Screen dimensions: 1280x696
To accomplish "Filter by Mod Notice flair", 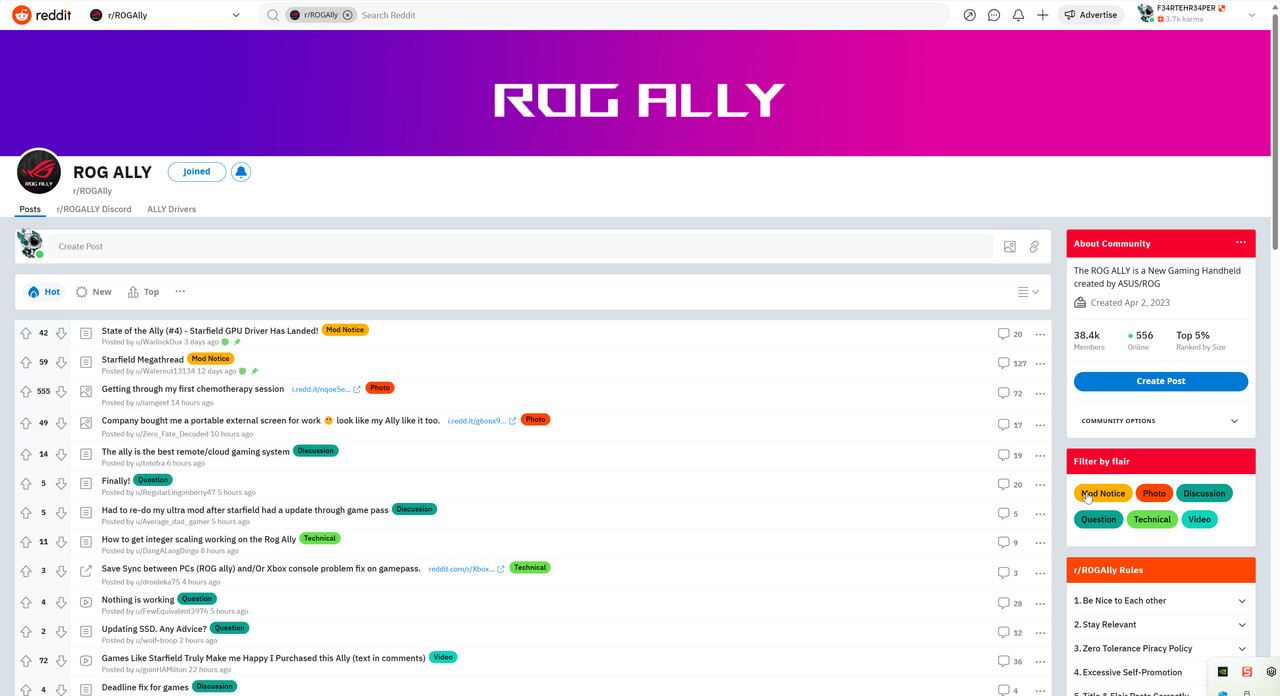I will [x=1103, y=493].
